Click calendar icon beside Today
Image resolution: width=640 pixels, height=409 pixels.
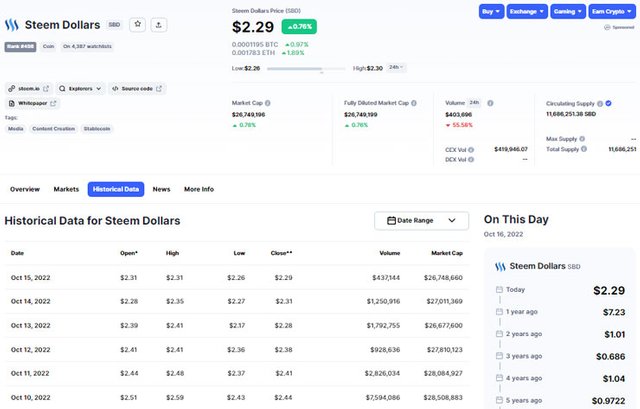point(499,289)
